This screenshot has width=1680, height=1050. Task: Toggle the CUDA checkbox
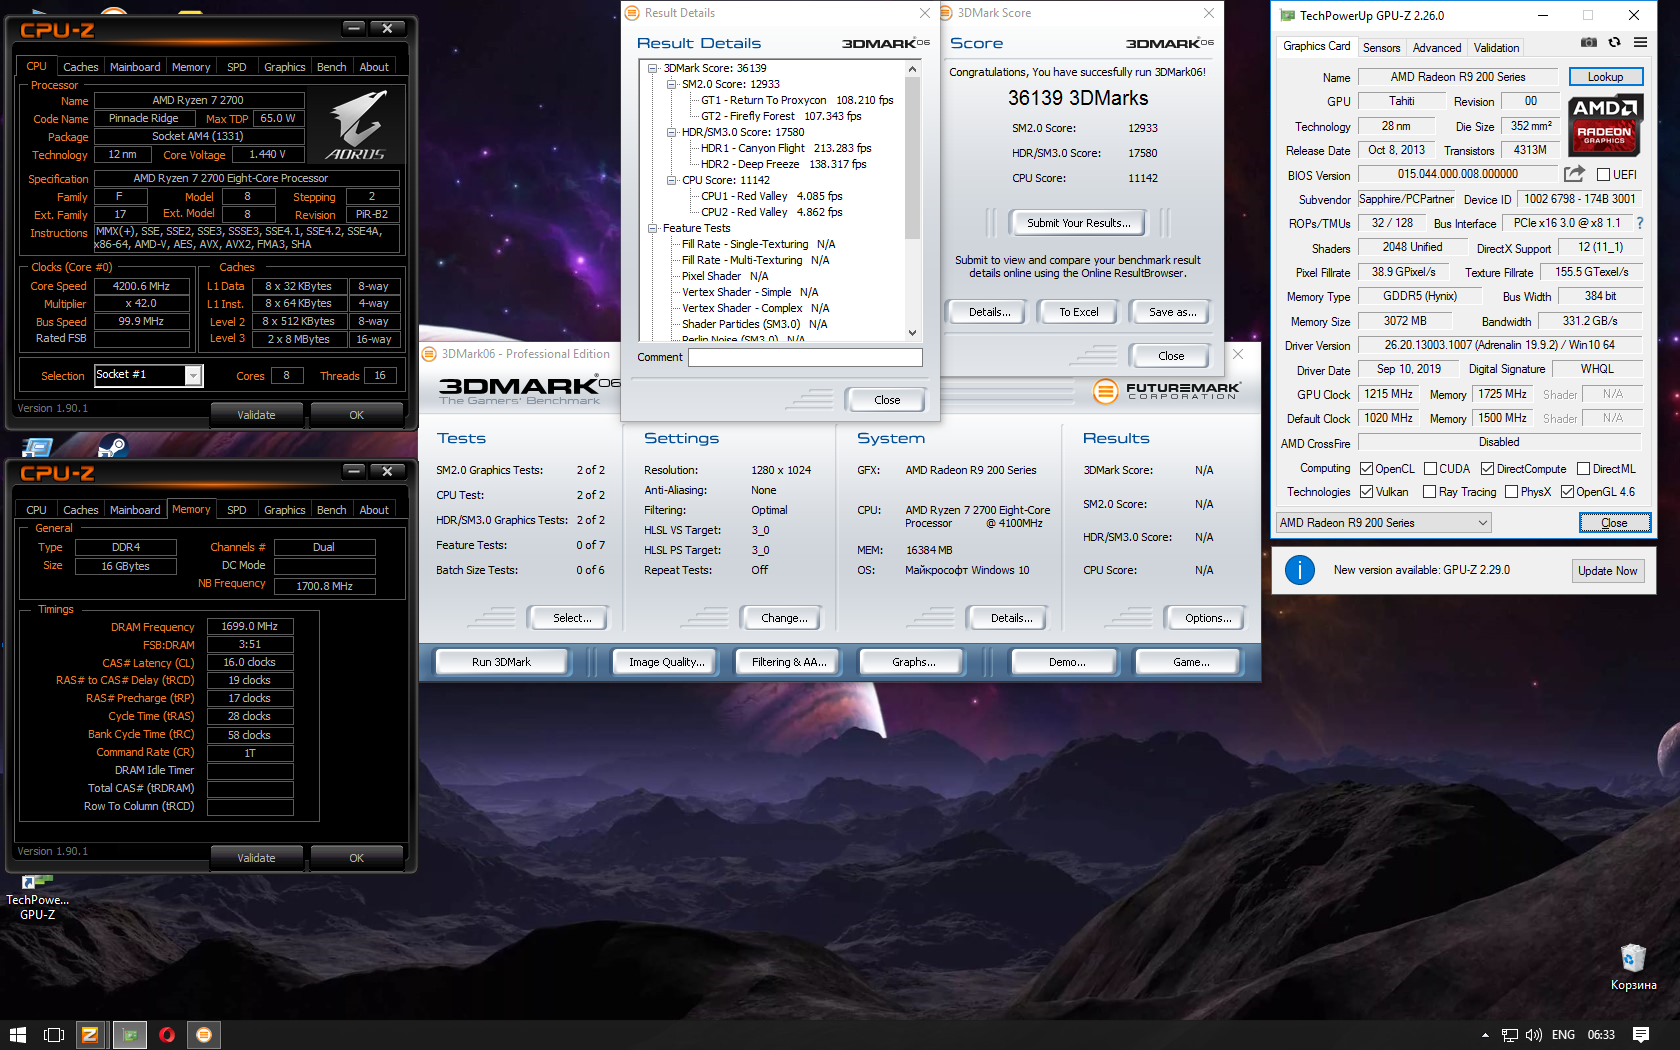(x=1431, y=468)
